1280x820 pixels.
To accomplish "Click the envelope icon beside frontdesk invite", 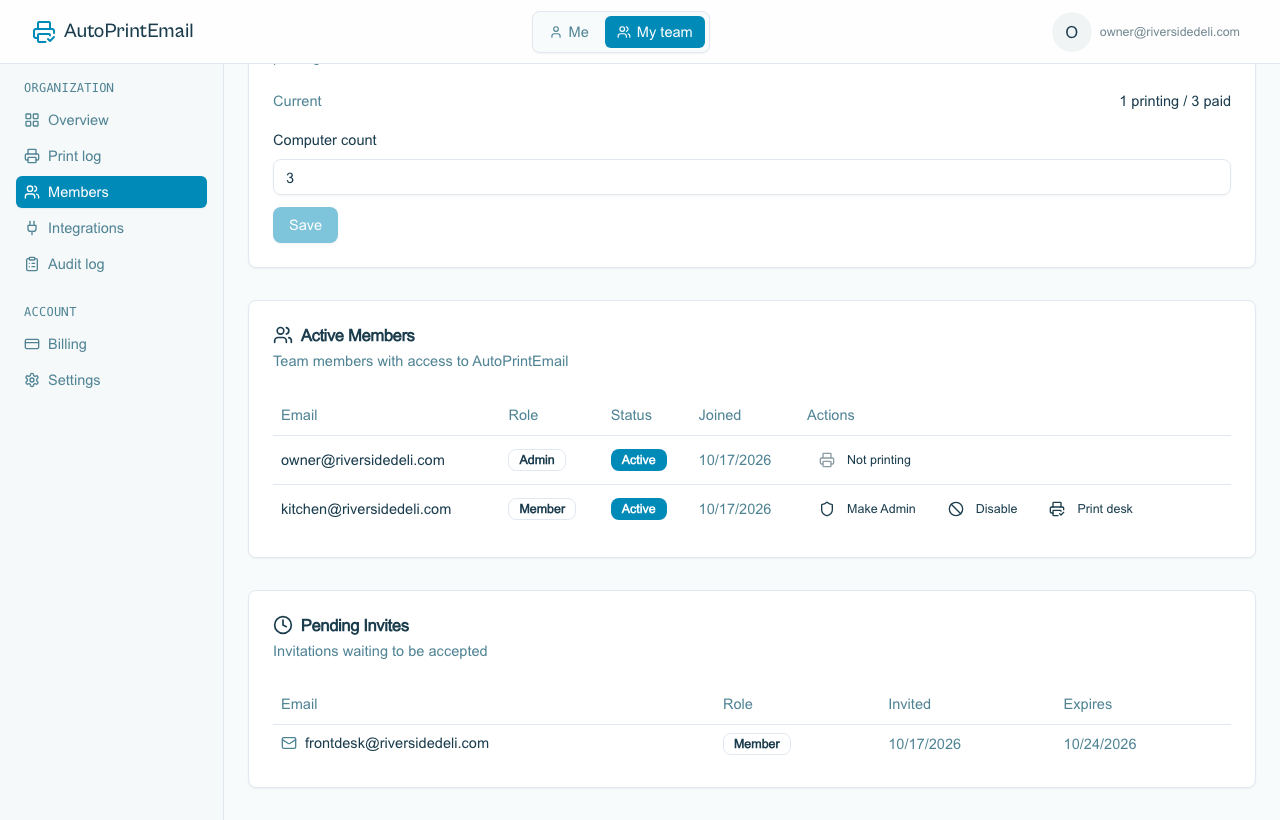I will pyautogui.click(x=289, y=743).
